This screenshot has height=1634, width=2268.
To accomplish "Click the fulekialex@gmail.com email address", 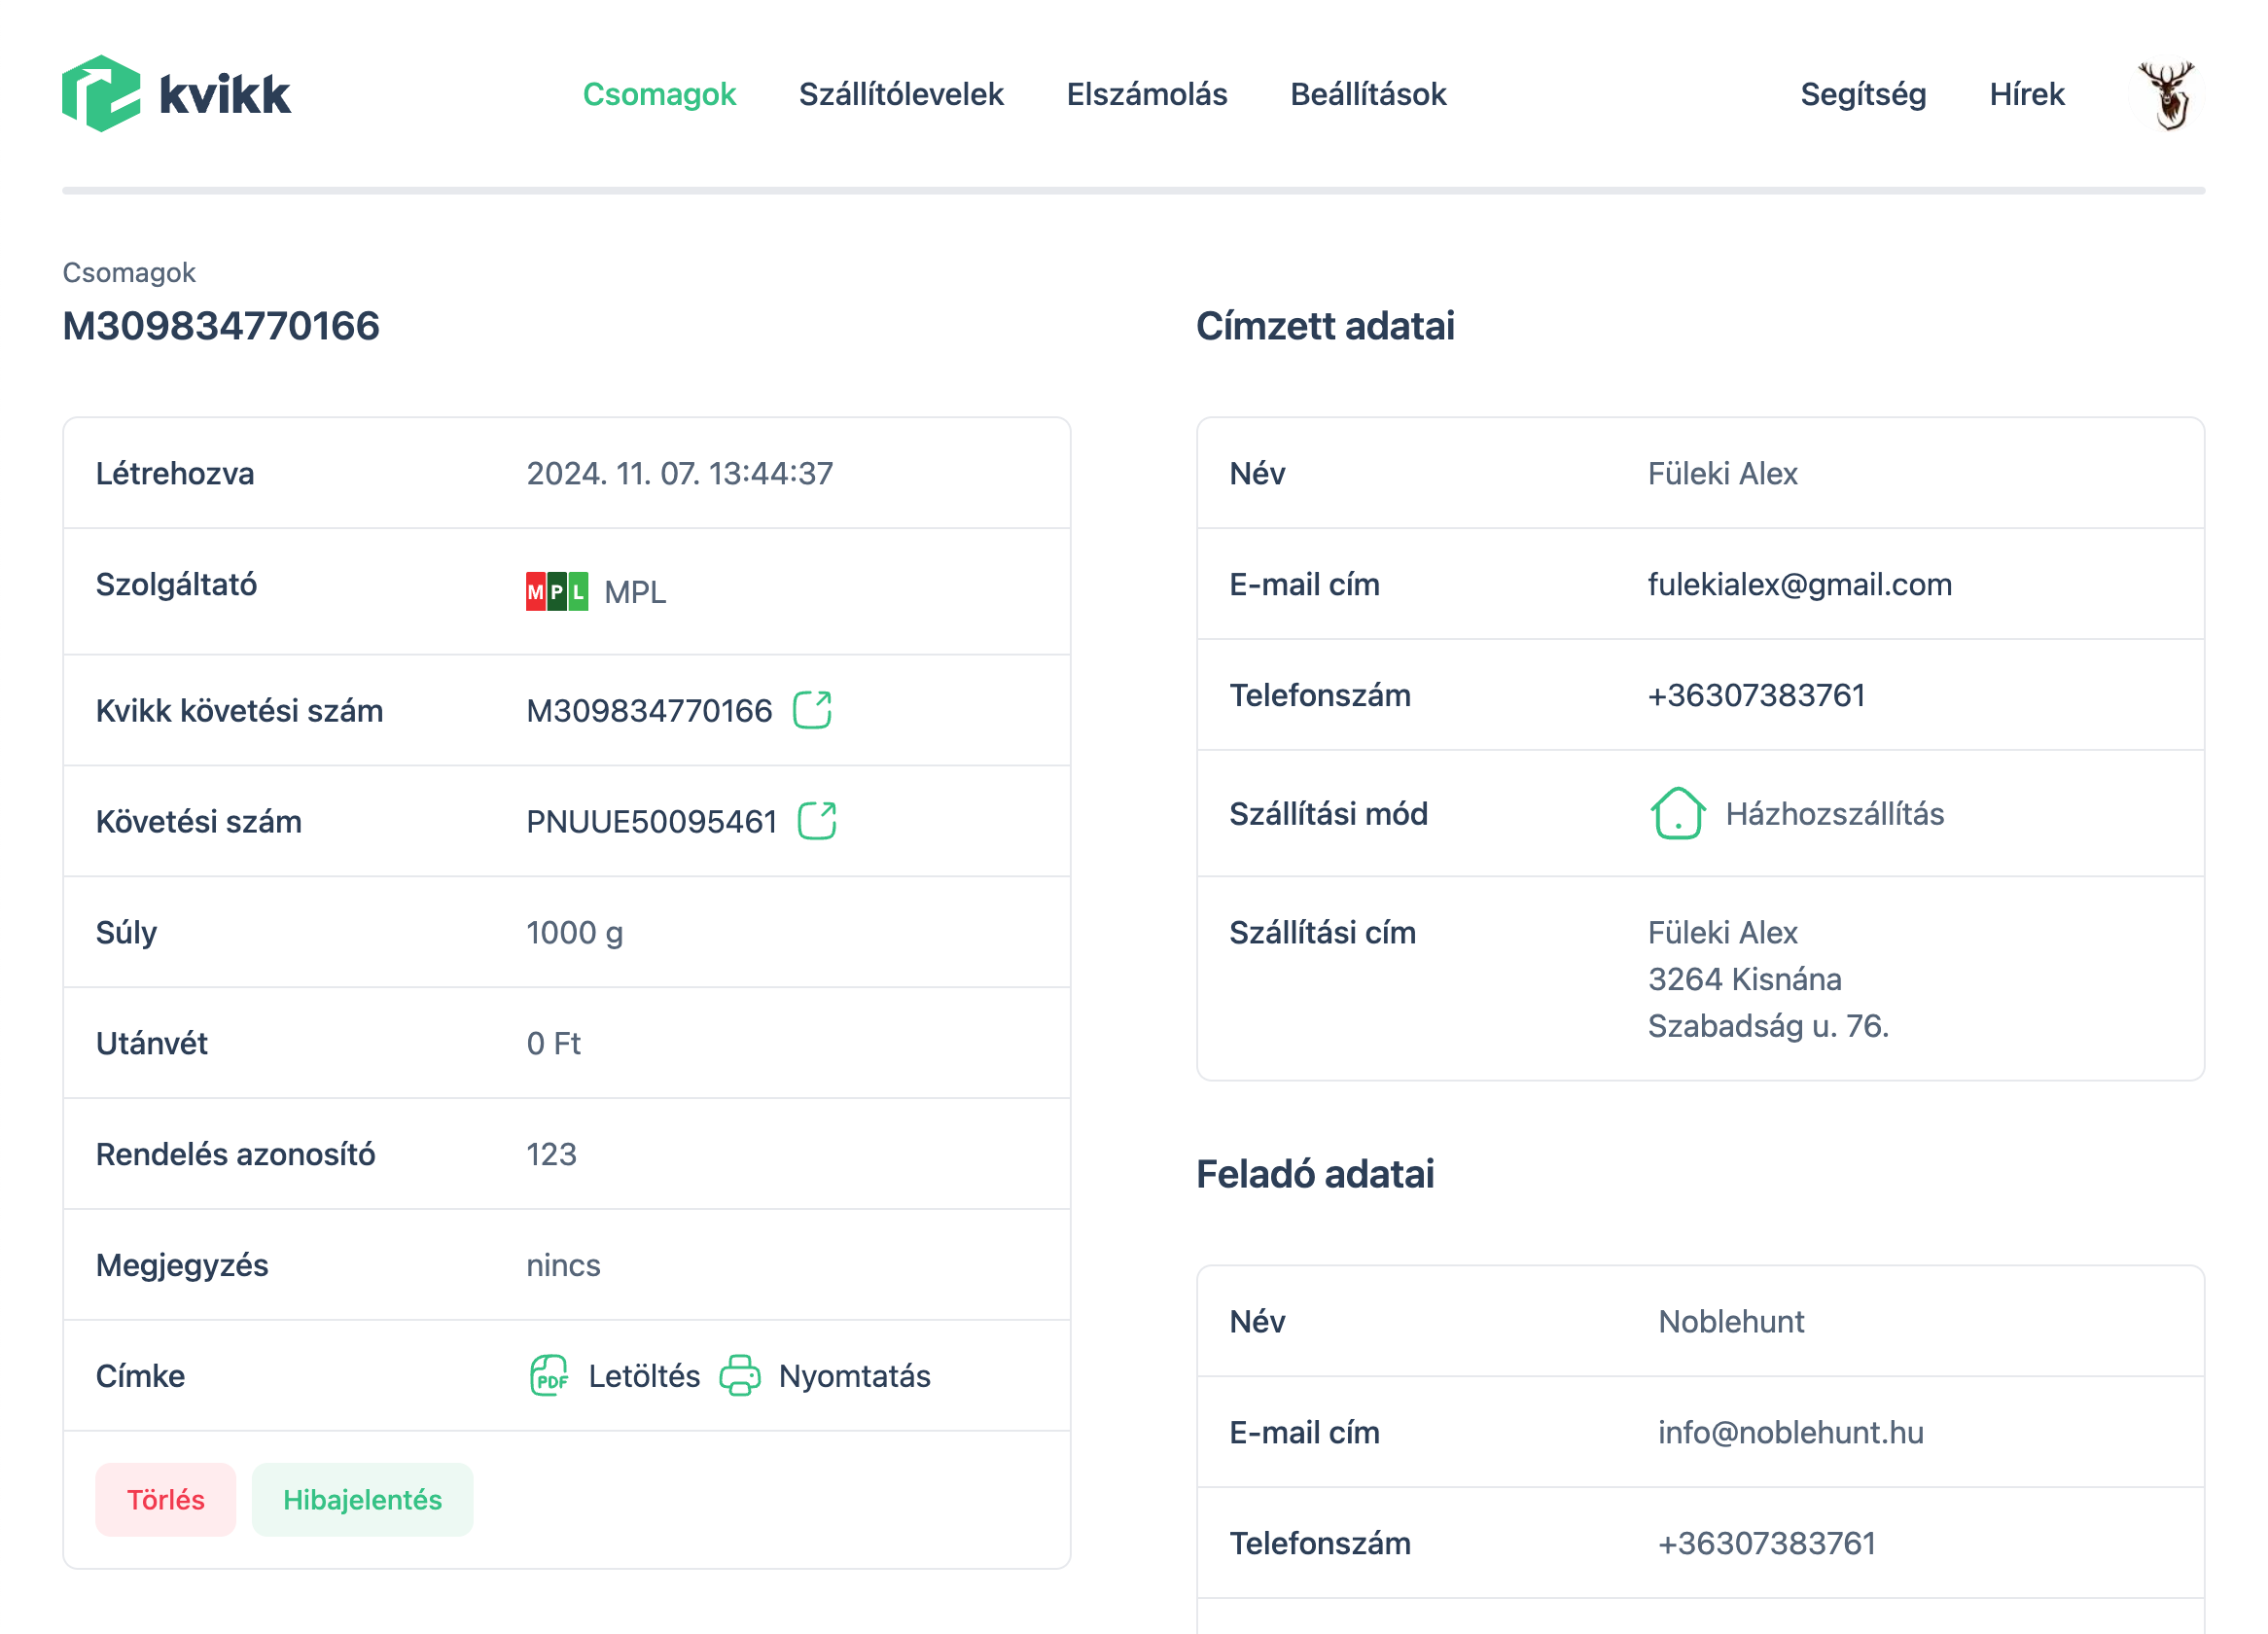I will click(x=1799, y=584).
